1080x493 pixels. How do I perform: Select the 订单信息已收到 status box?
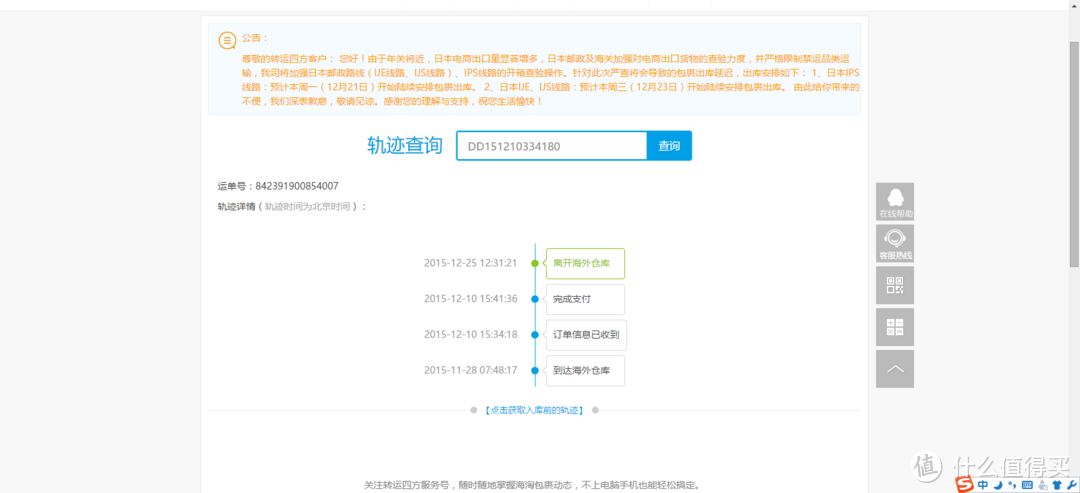(x=586, y=335)
